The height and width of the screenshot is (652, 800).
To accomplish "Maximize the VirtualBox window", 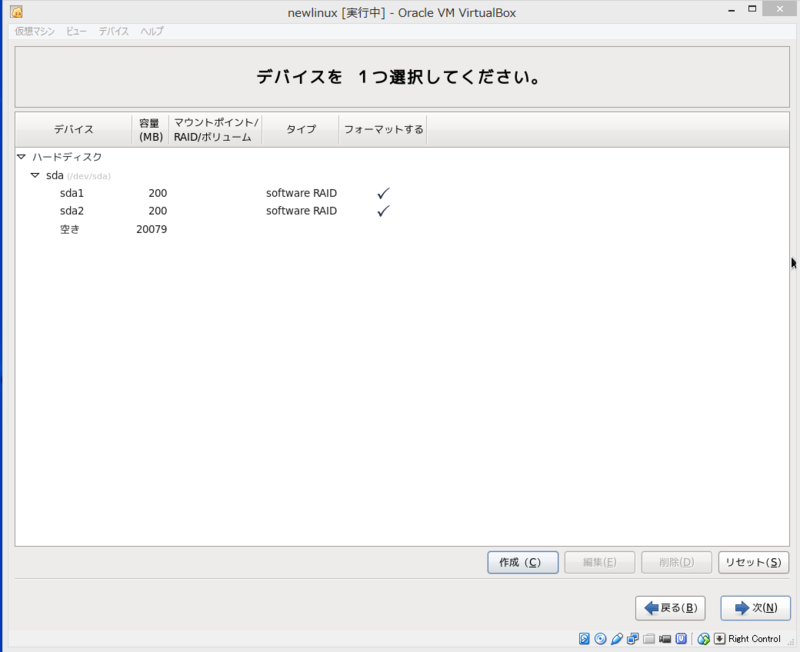I will click(x=752, y=9).
